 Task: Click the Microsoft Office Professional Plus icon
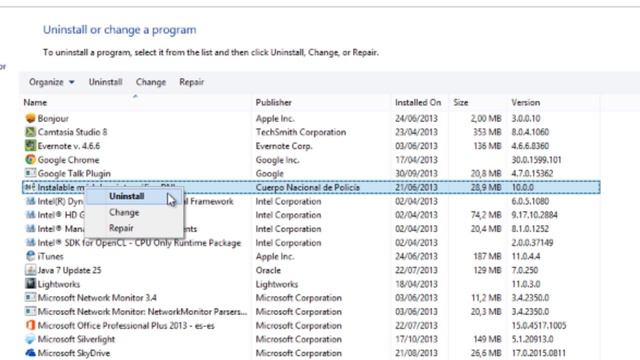(x=30, y=325)
